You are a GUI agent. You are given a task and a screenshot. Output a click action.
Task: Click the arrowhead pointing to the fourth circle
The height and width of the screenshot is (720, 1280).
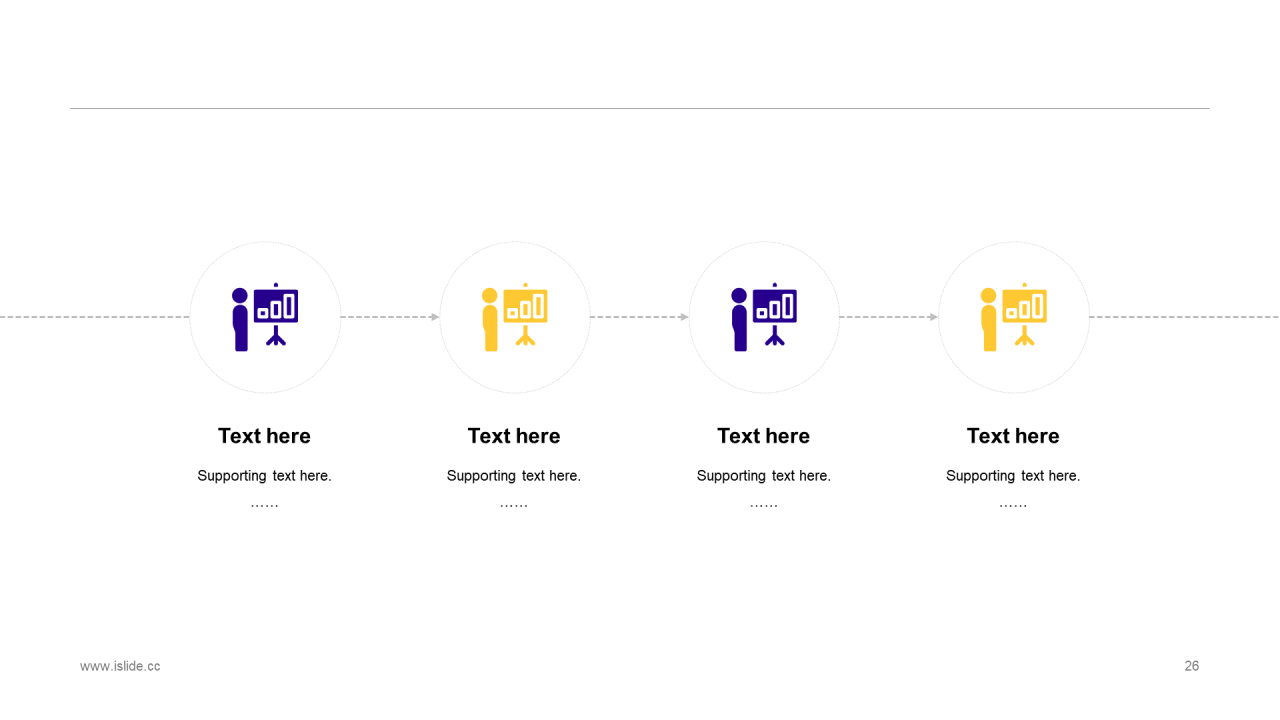coord(934,317)
